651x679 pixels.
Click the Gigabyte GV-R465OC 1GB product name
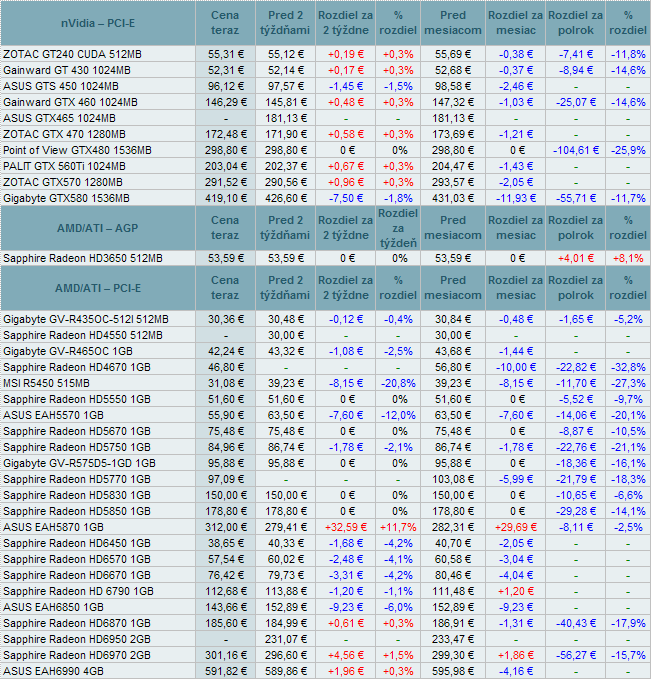(68, 352)
